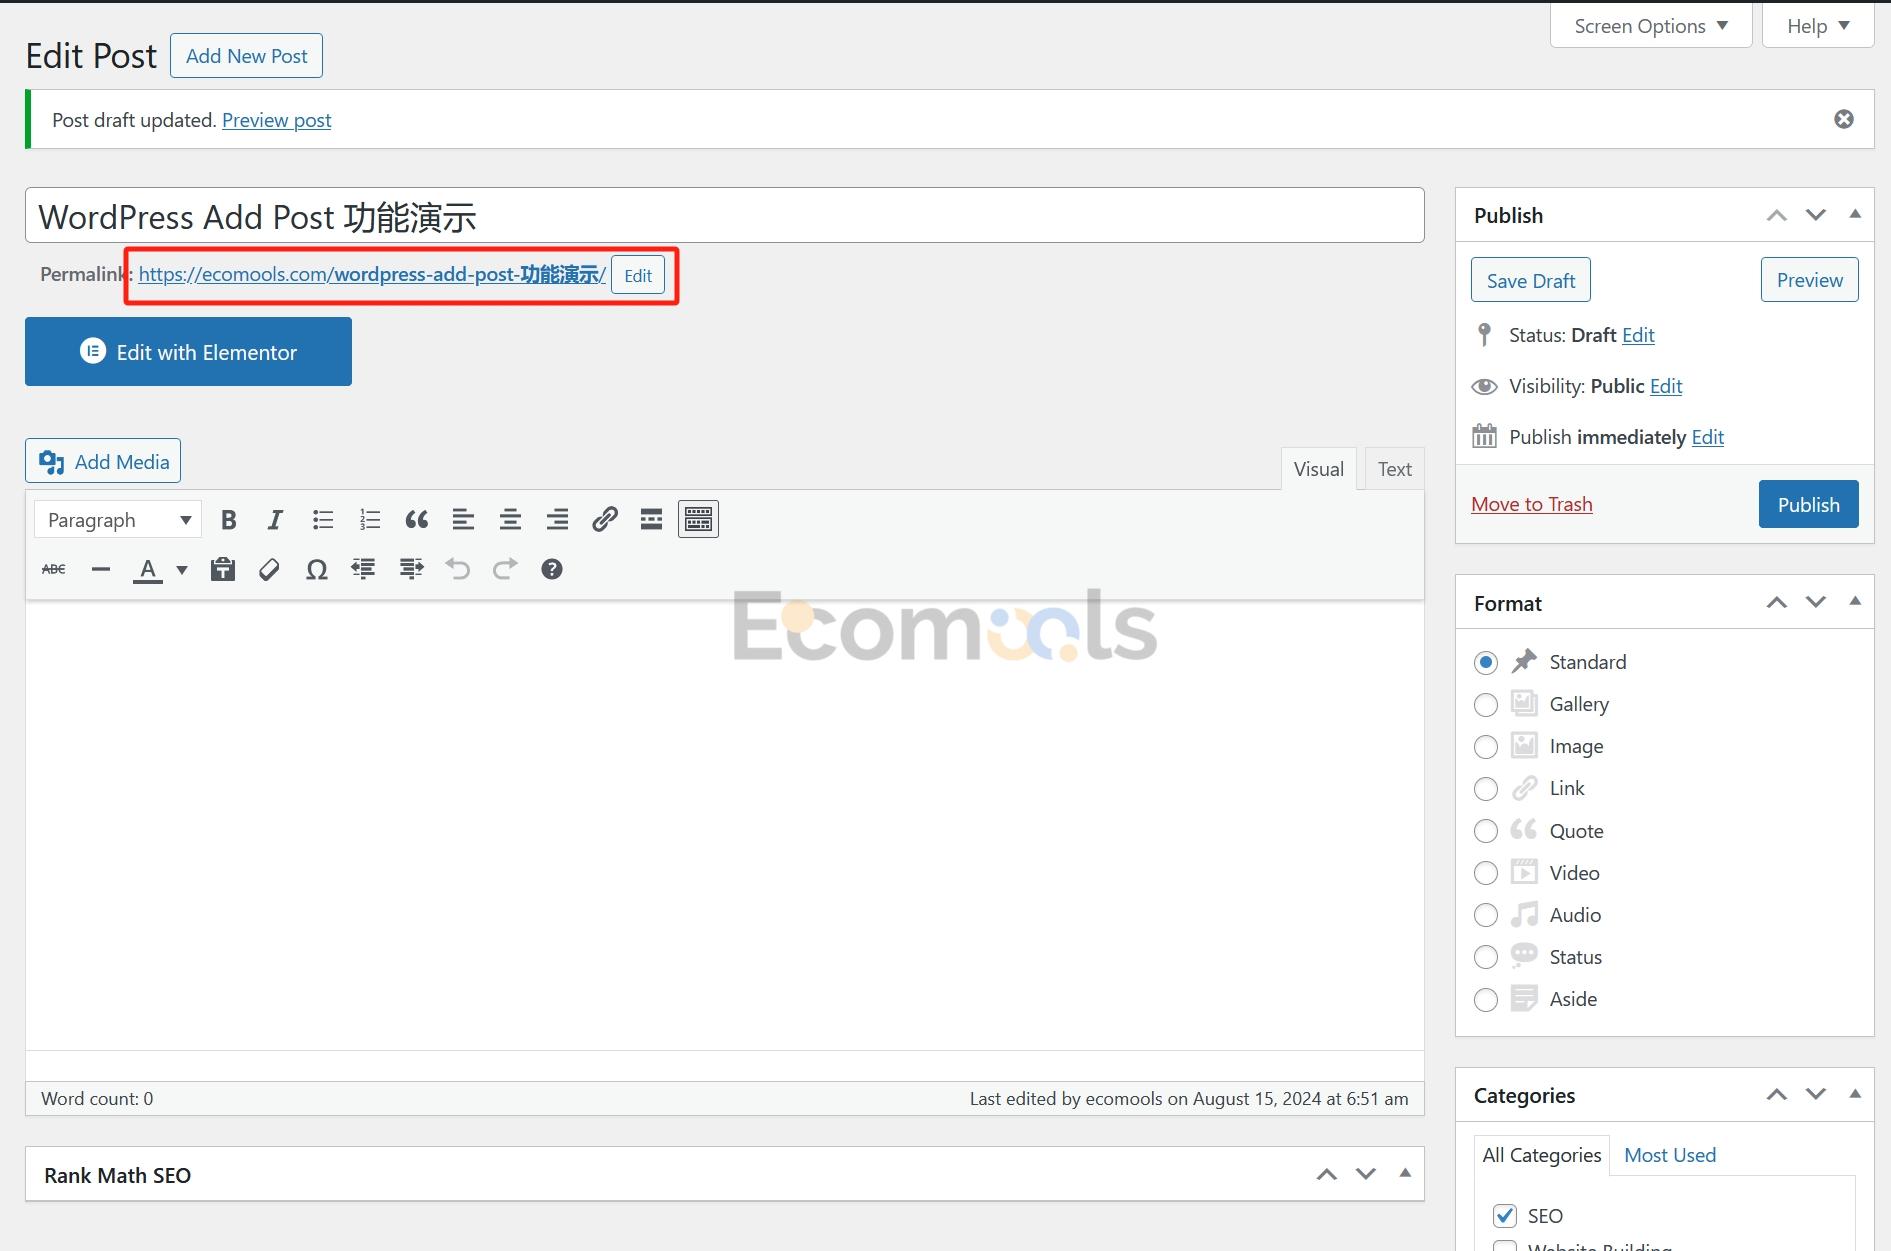Open the ecomools.com permalink URL
This screenshot has height=1251, width=1891.
click(372, 275)
